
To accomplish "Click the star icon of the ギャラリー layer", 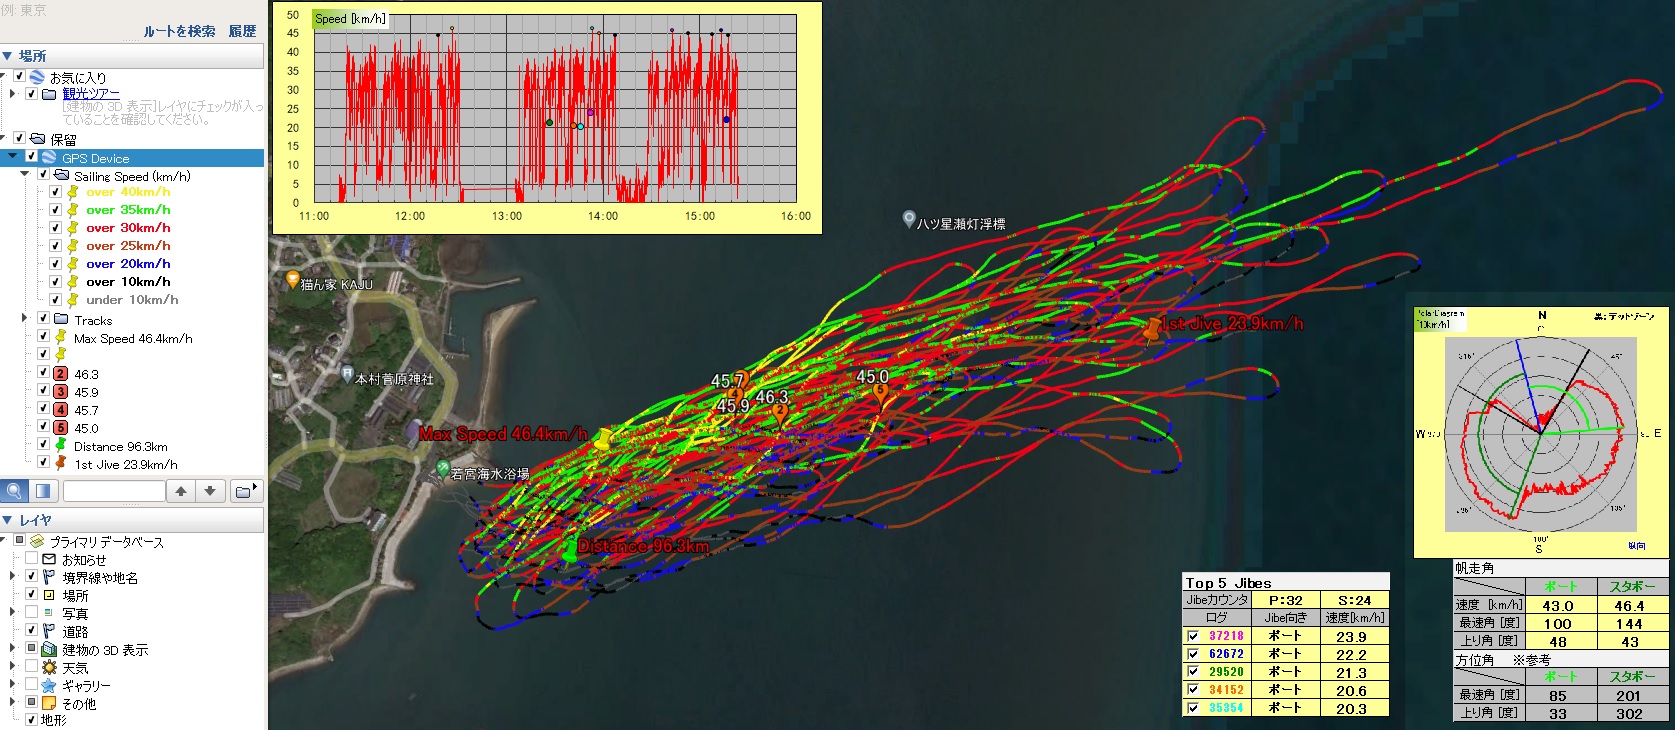I will (x=49, y=686).
